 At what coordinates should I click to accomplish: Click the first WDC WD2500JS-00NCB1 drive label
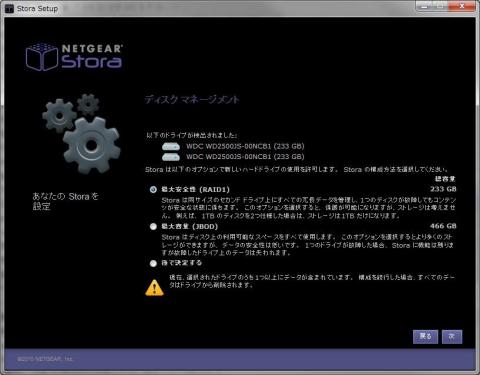pos(245,146)
